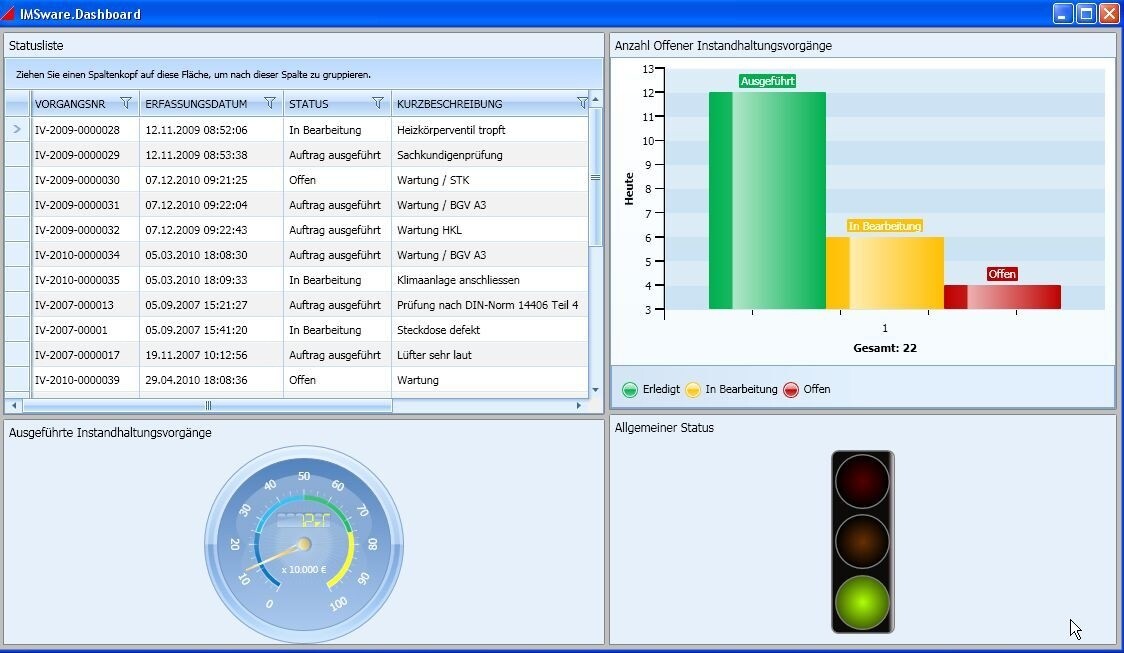Screen dimensions: 1124x653
Task: Click the Statusliste panel title
Action: (x=36, y=45)
